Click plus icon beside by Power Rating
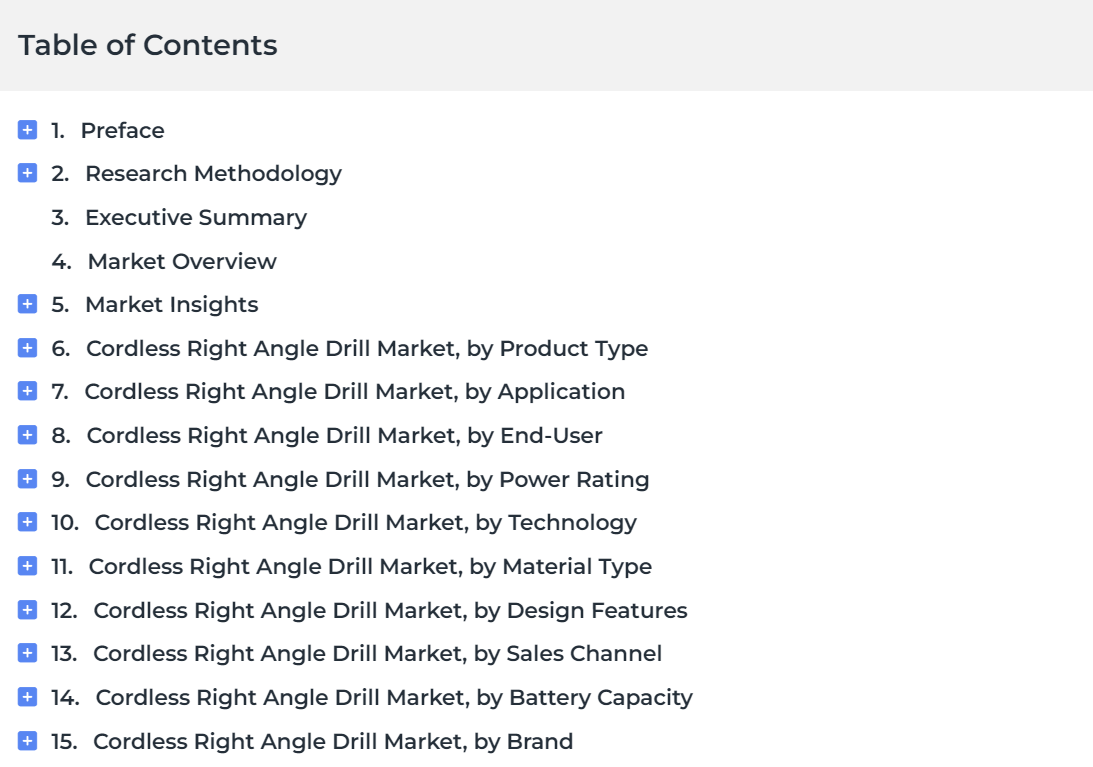The width and height of the screenshot is (1093, 767). coord(27,479)
